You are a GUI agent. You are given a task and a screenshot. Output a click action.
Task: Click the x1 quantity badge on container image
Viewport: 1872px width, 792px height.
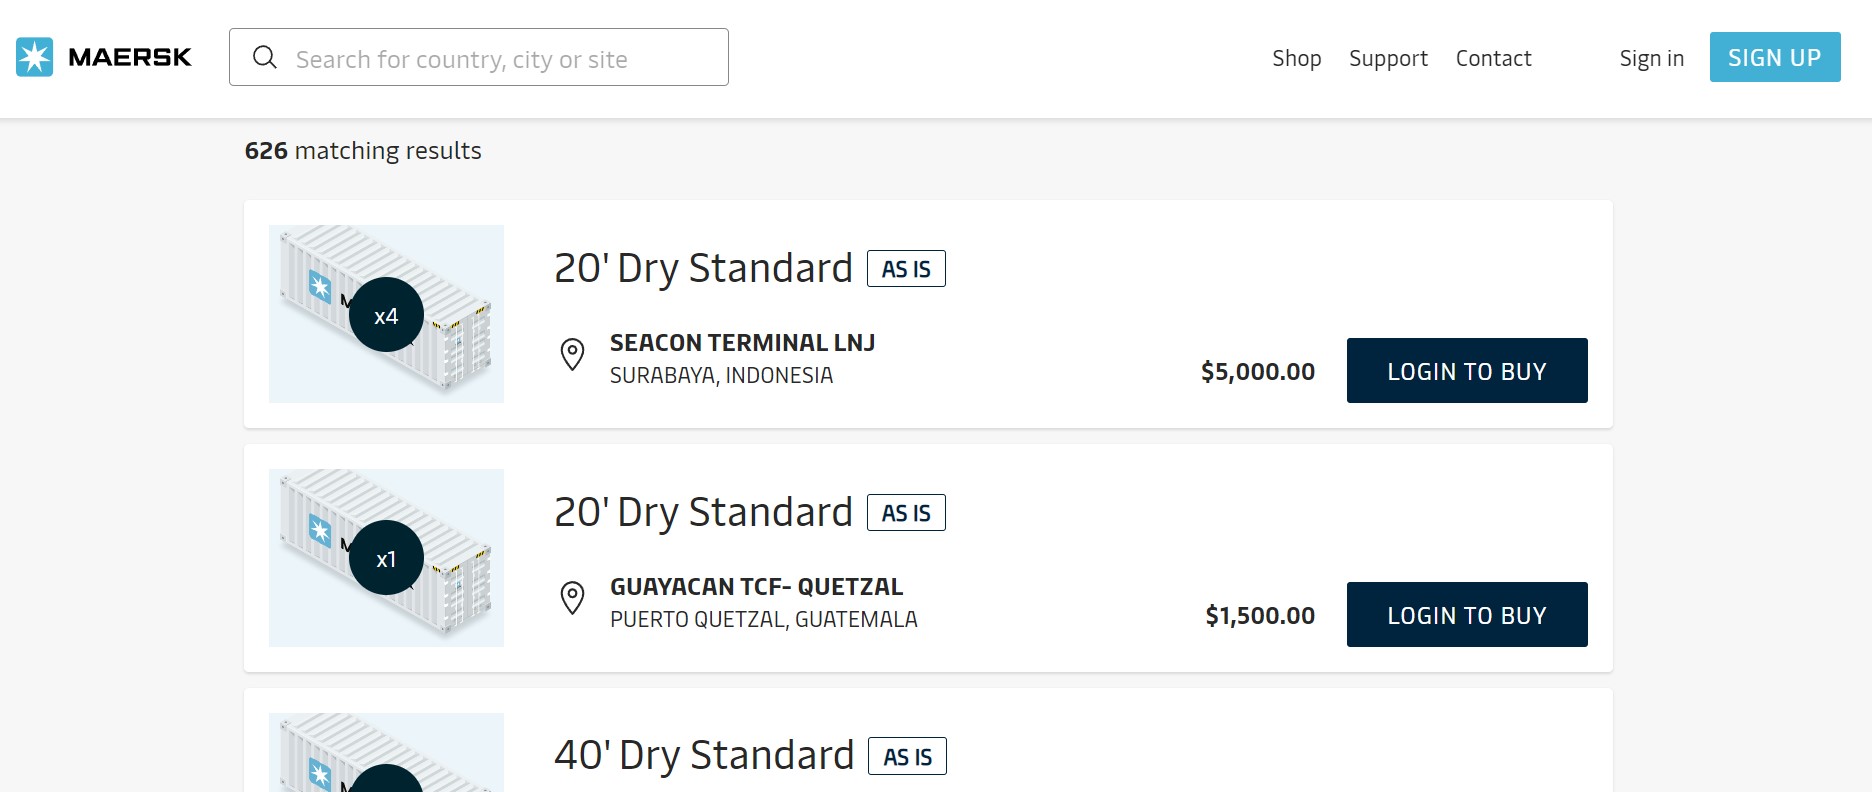tap(386, 558)
